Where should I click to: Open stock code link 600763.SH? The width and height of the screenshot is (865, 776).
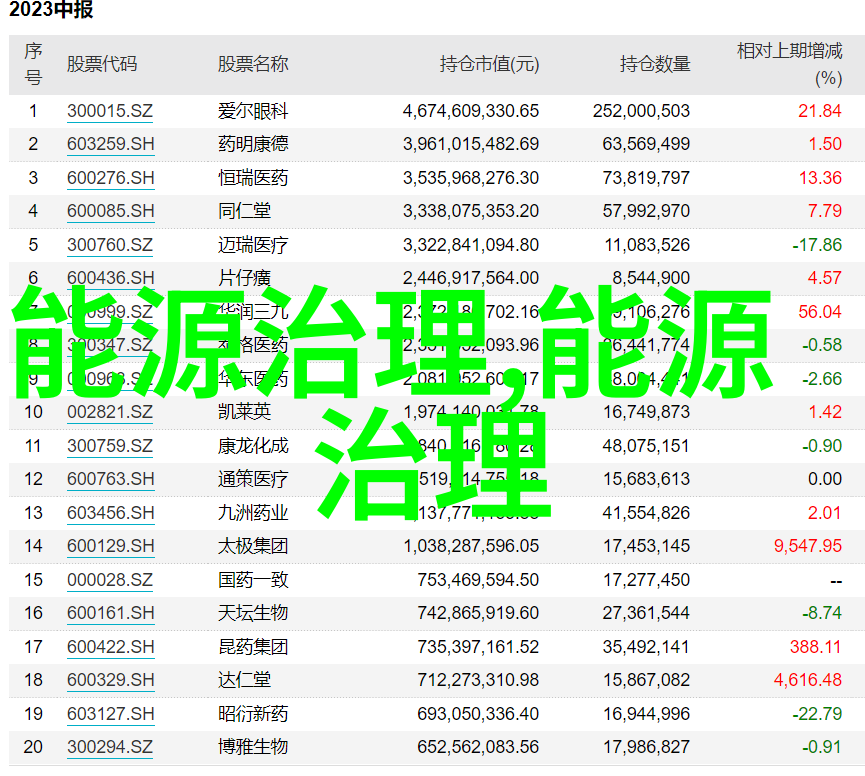[110, 479]
